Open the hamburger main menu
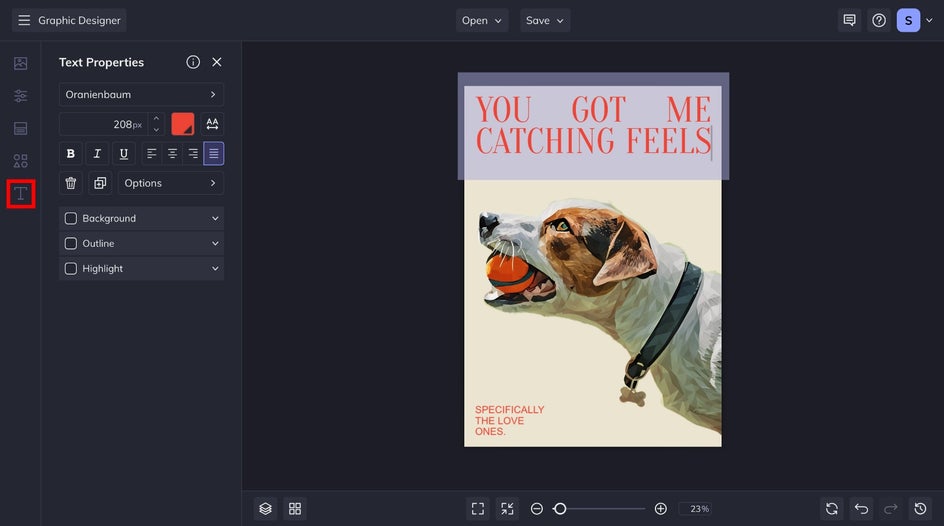This screenshot has height=526, width=944. 24,20
